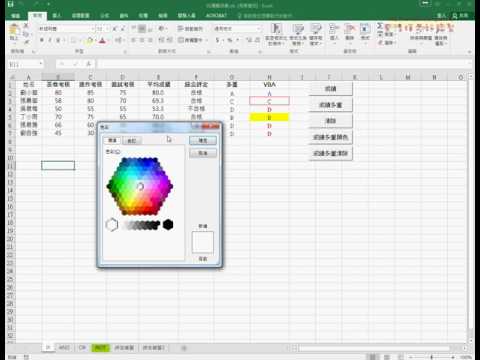Click the Increase Indent icon

point(170,40)
